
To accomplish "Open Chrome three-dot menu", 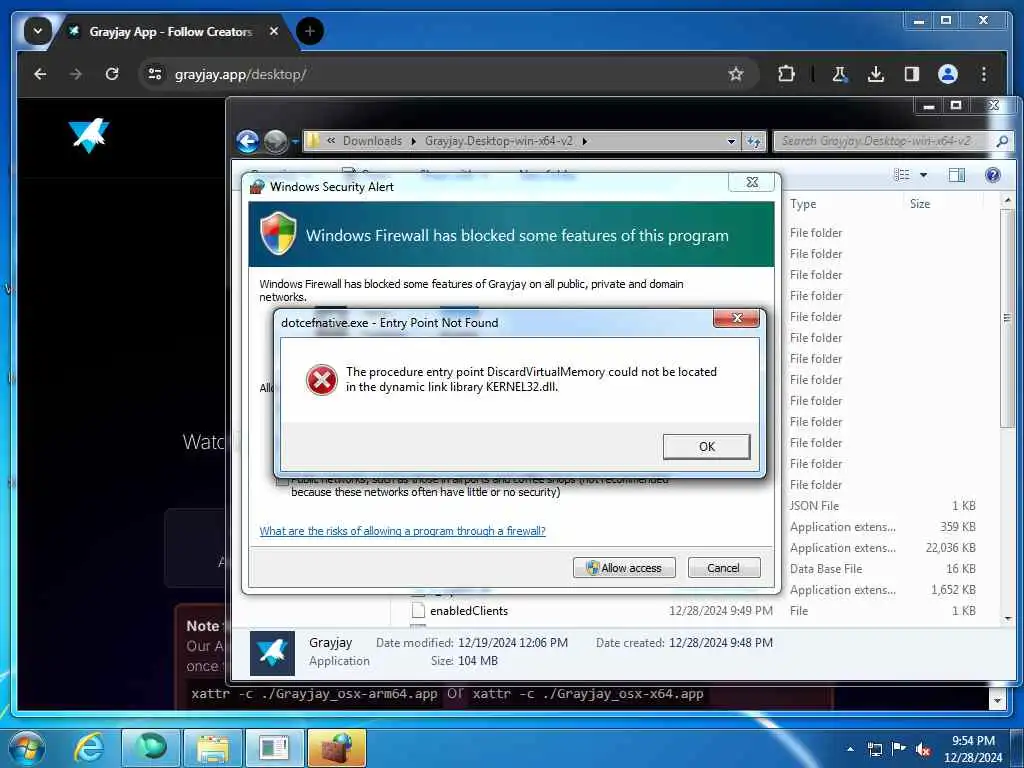I will [984, 74].
